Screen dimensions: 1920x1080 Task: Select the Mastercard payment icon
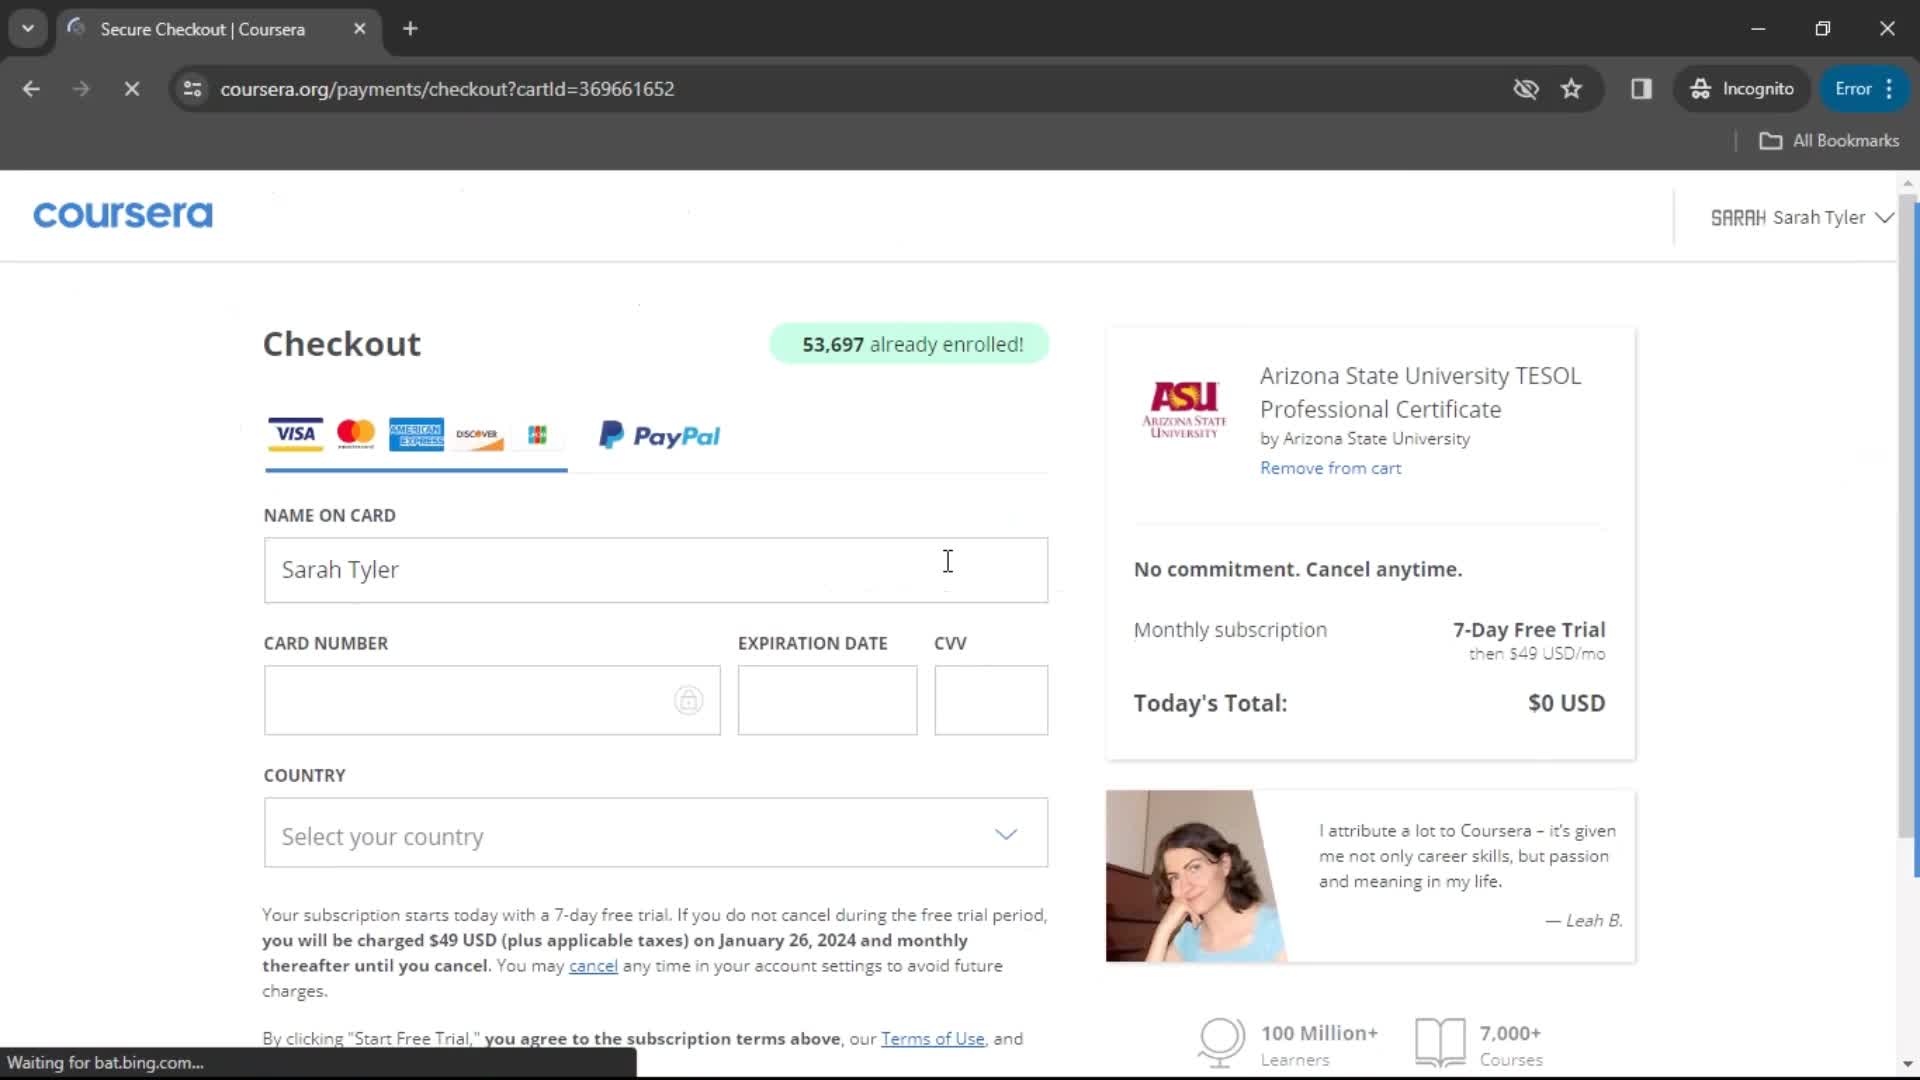(353, 435)
